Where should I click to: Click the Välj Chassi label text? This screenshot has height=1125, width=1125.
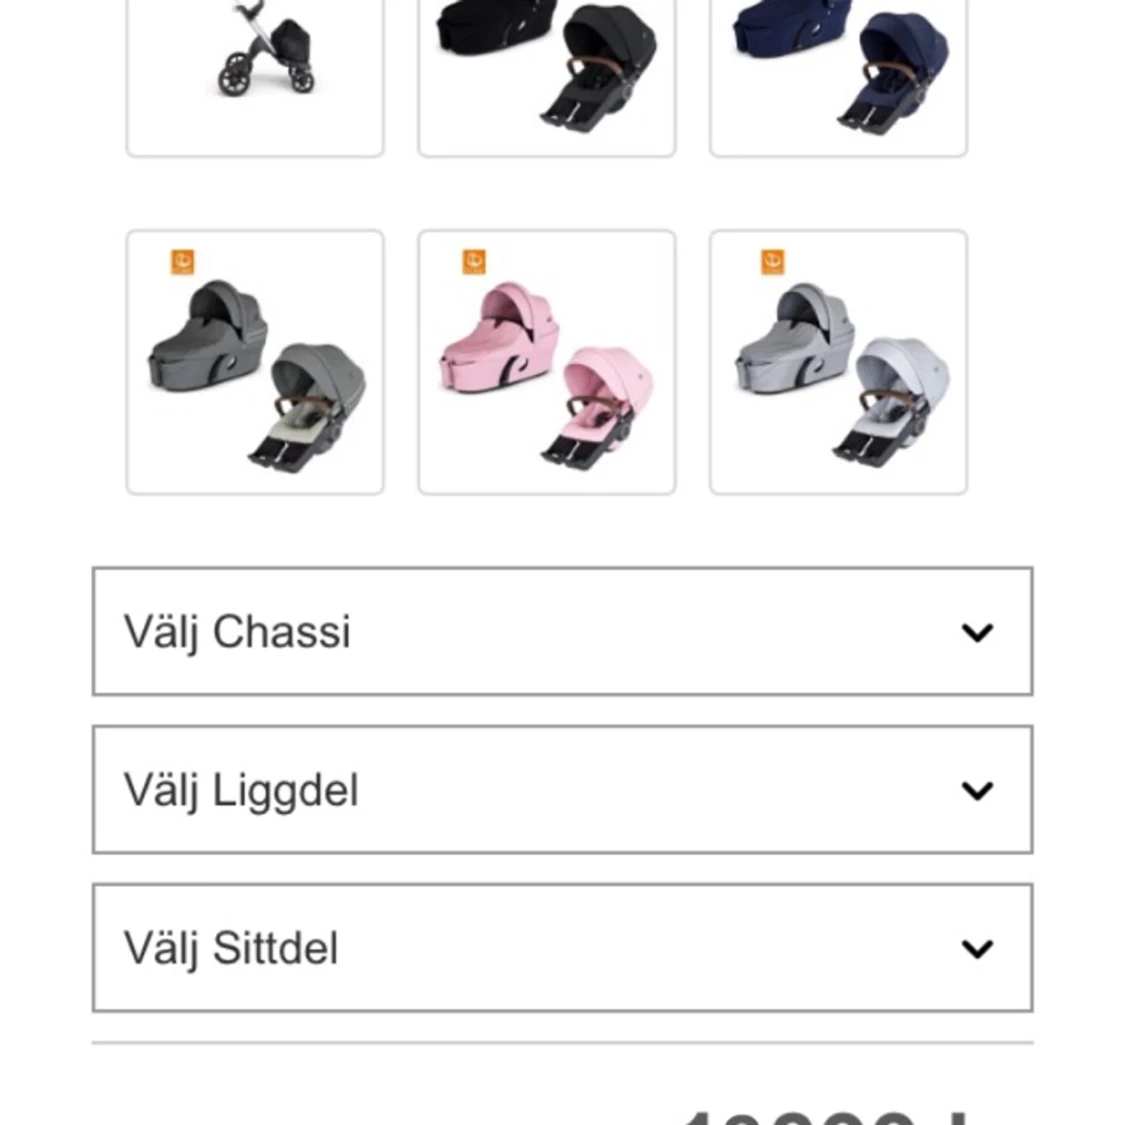point(237,633)
